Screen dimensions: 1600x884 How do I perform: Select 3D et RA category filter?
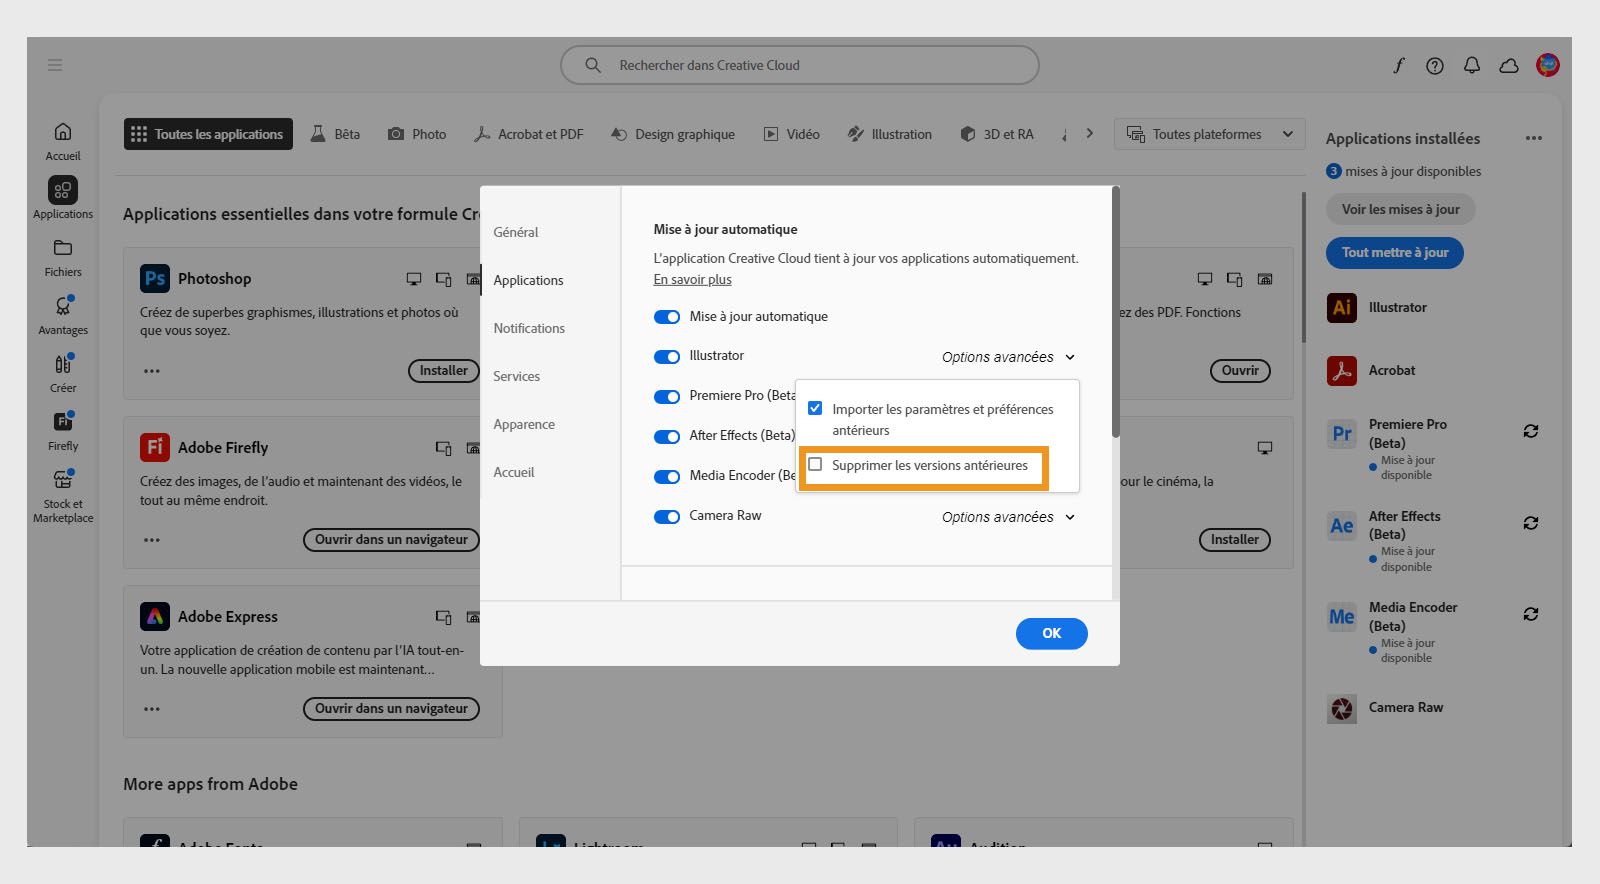[x=996, y=134]
